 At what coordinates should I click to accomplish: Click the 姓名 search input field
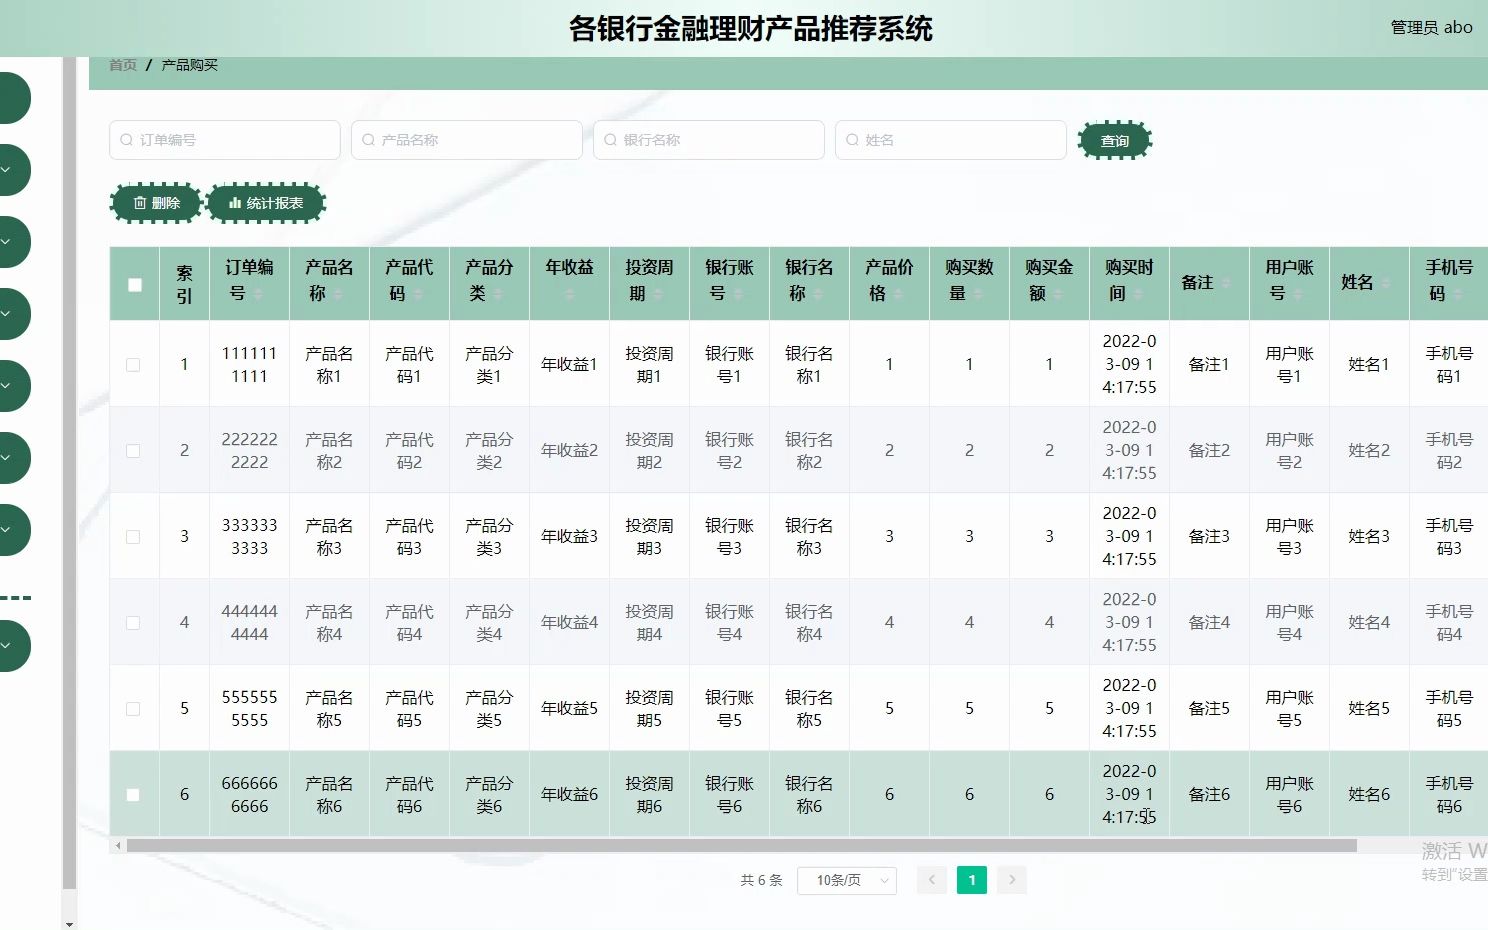pos(951,140)
